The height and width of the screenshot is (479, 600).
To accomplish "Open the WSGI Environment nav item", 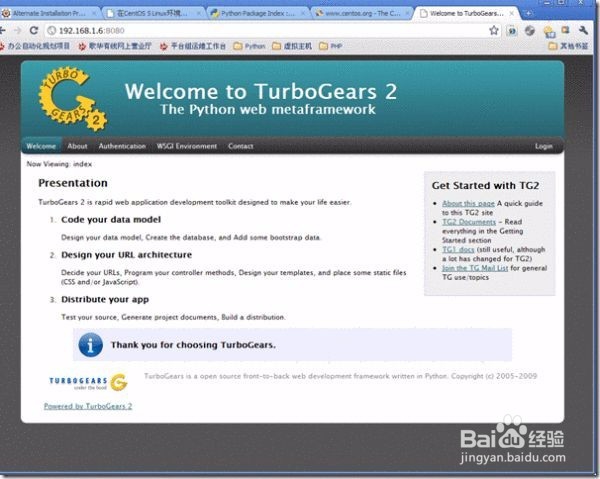I will (187, 146).
